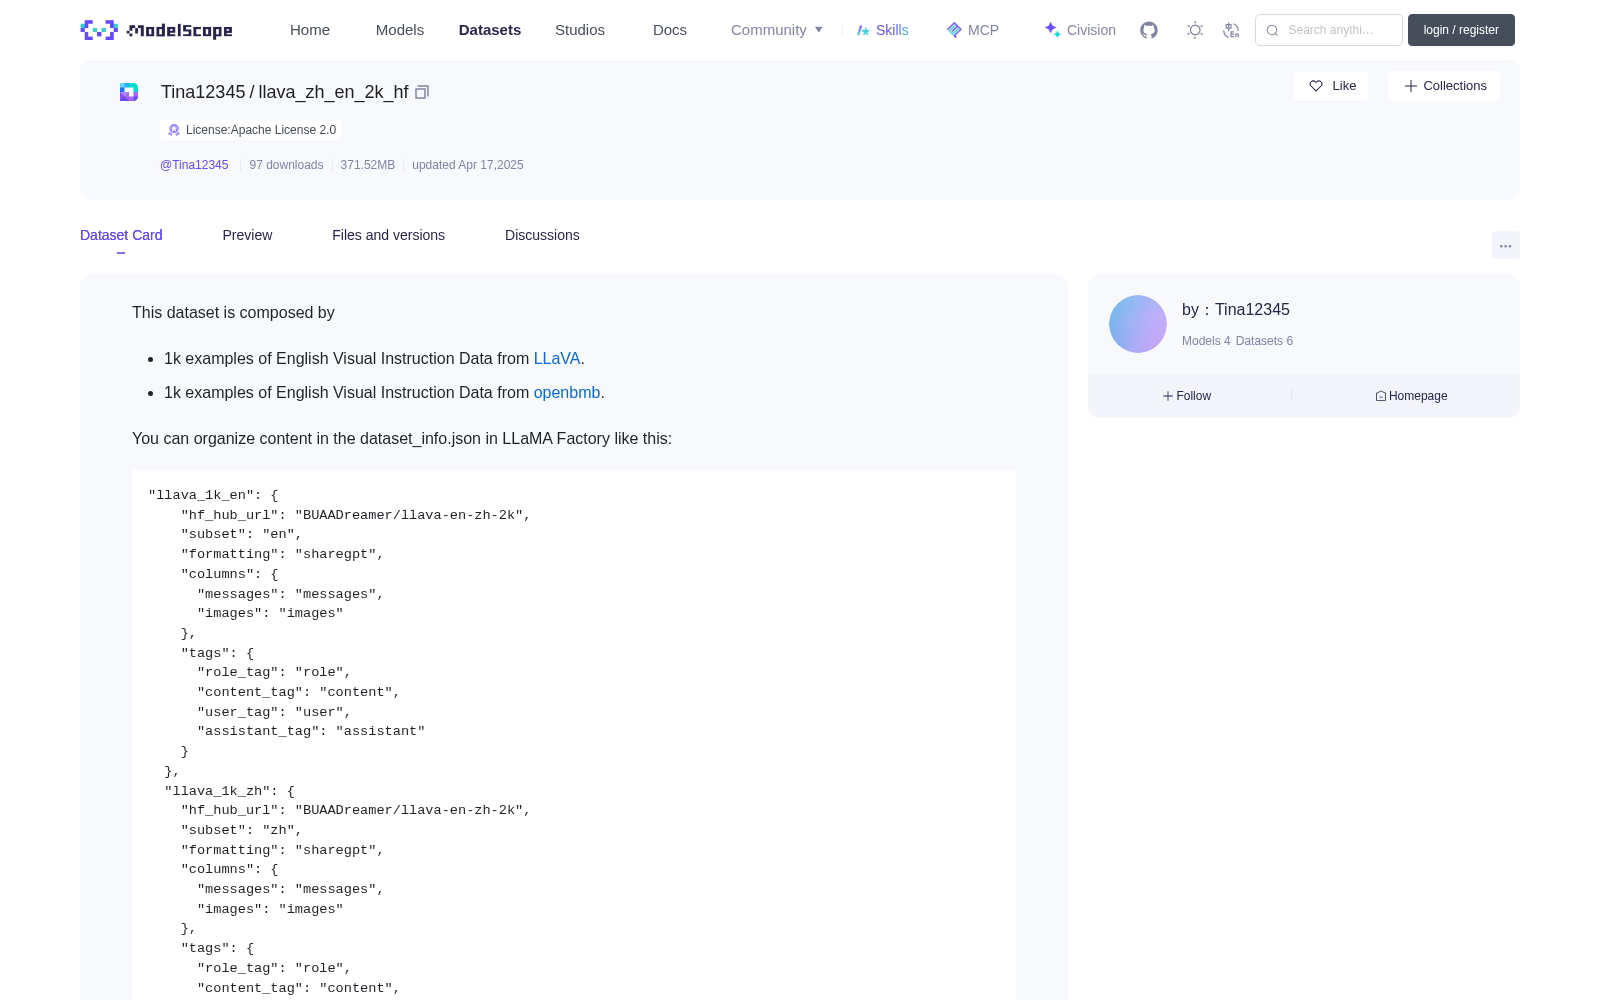
Task: Copy dataset name with the copy icon
Action: pyautogui.click(x=422, y=92)
